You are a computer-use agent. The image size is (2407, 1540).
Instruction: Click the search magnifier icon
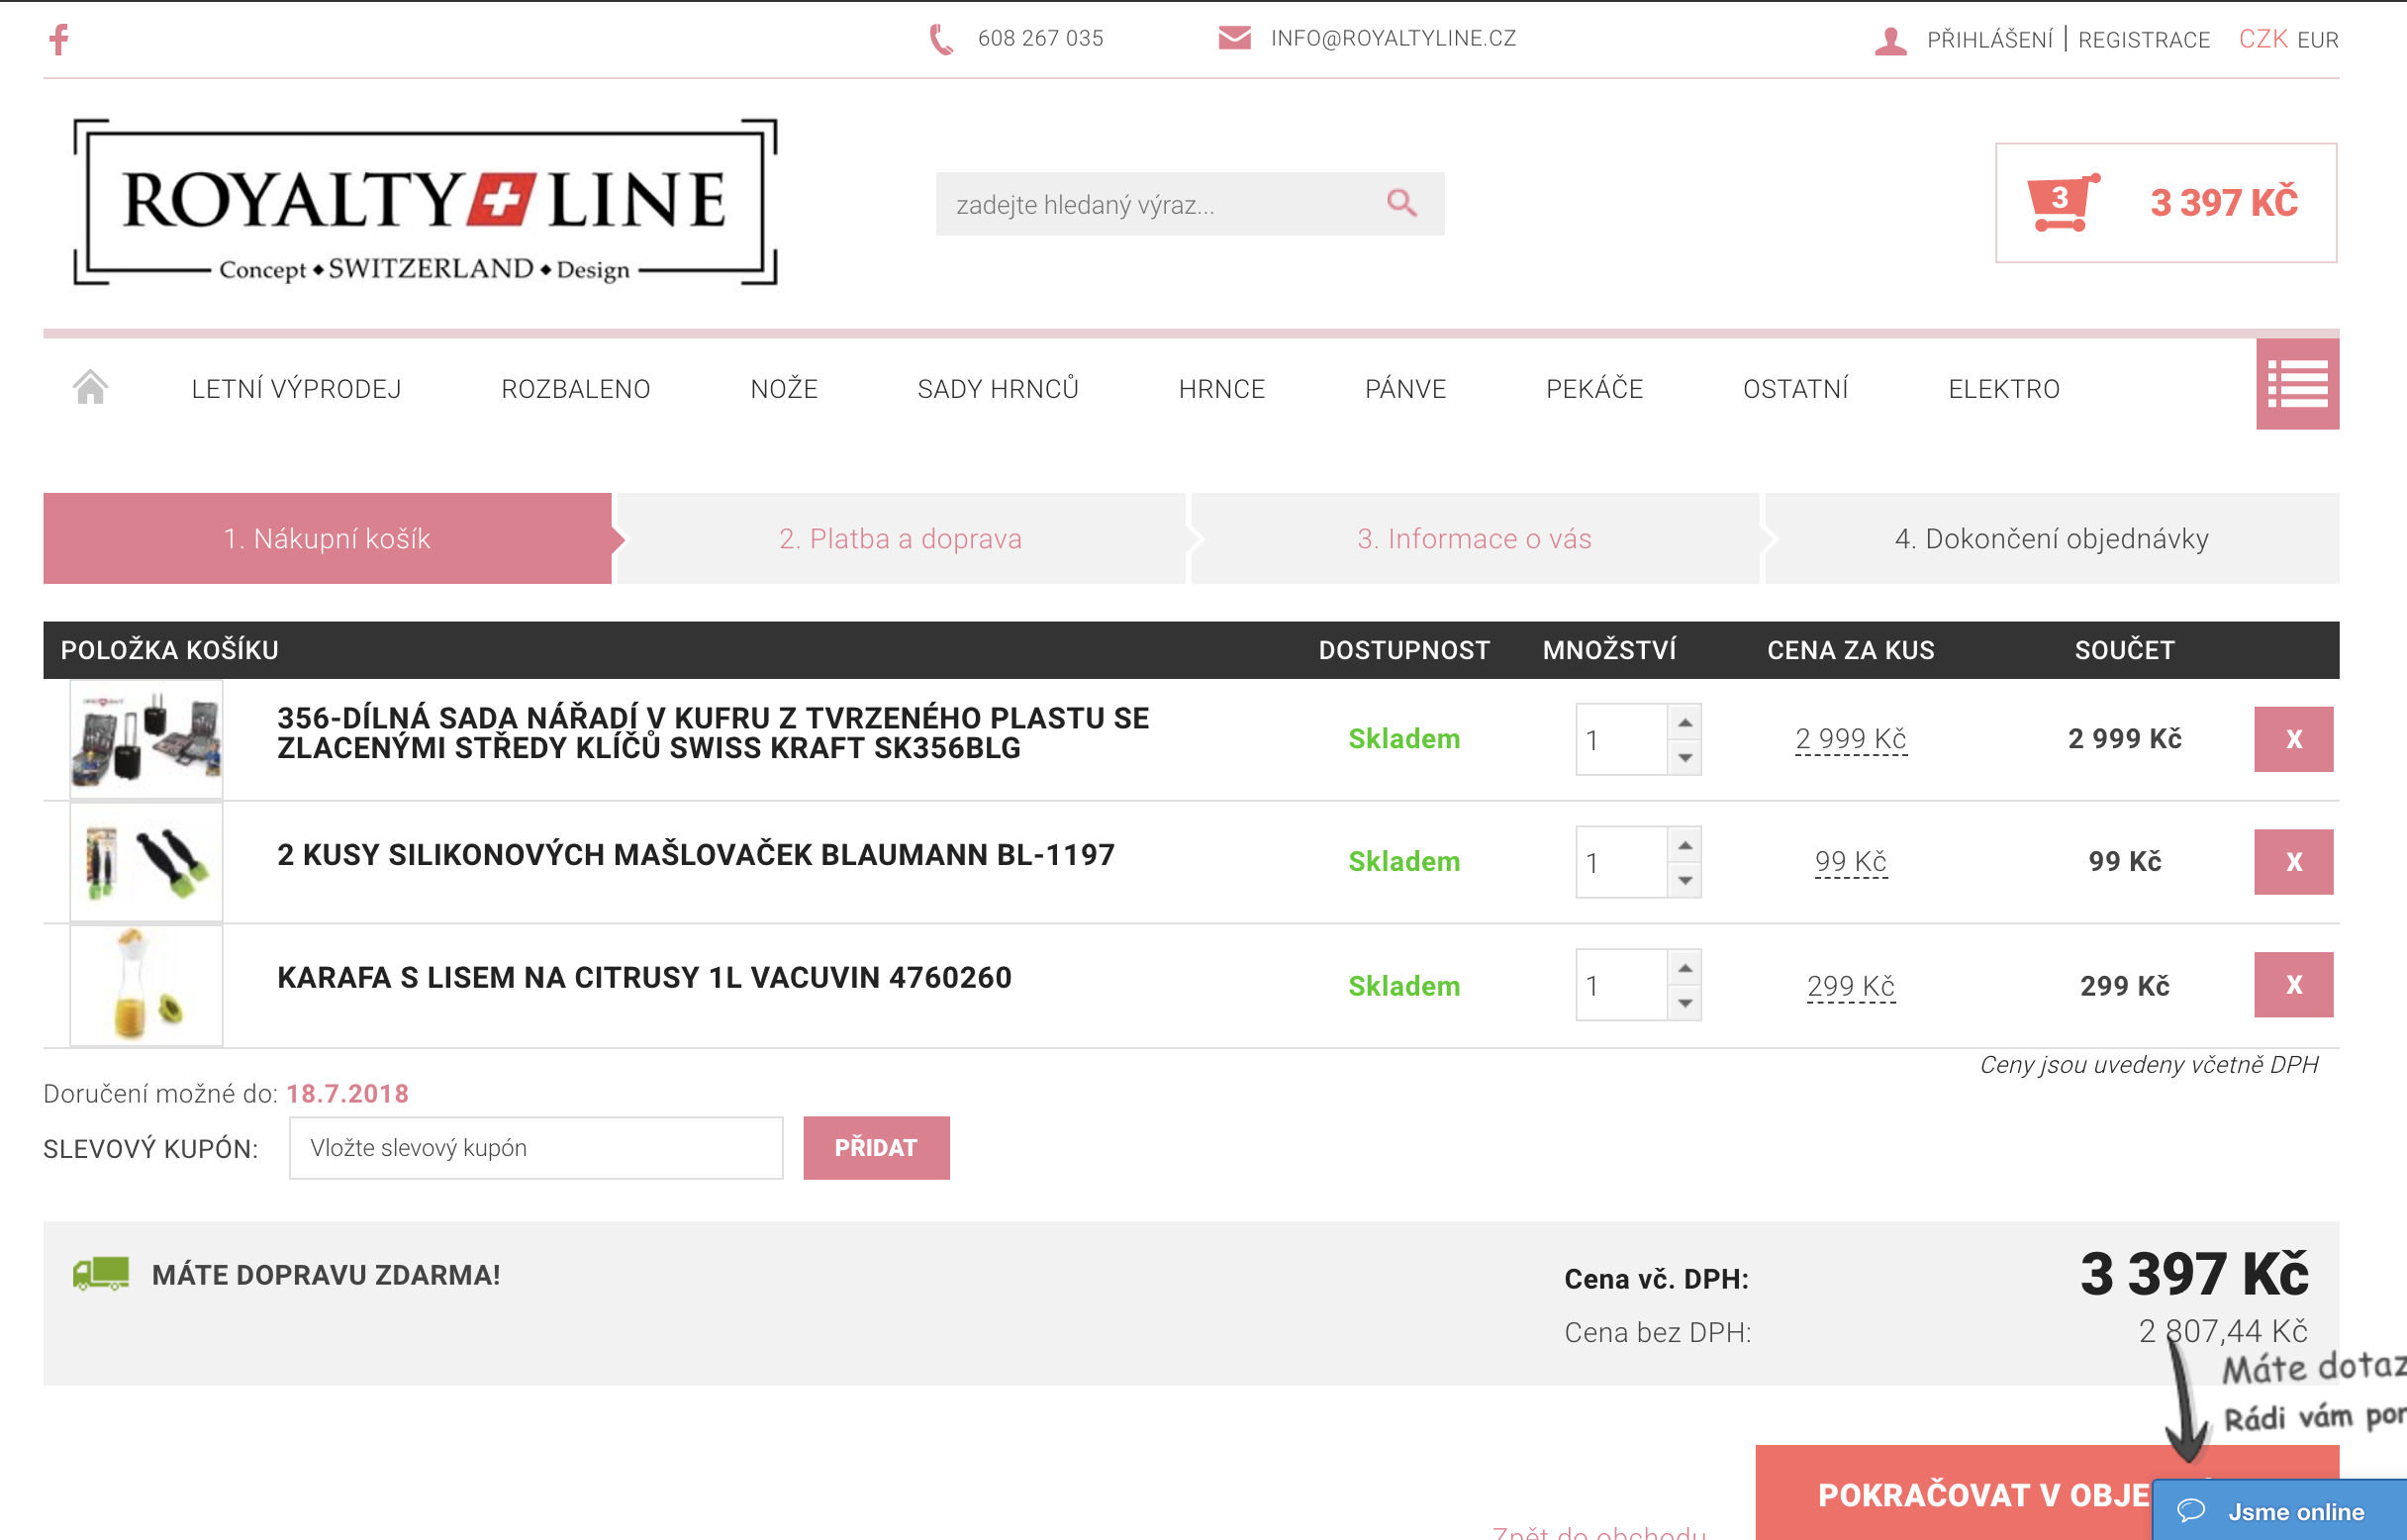point(1402,203)
